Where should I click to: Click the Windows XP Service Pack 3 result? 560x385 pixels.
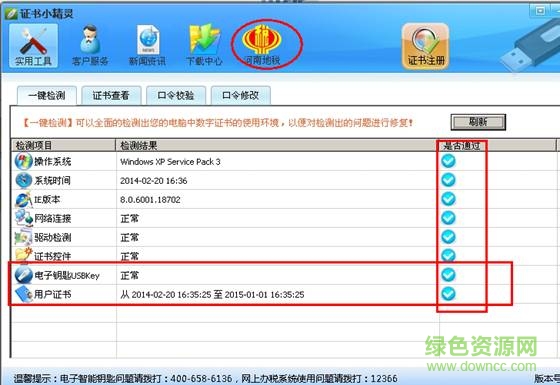coord(170,162)
